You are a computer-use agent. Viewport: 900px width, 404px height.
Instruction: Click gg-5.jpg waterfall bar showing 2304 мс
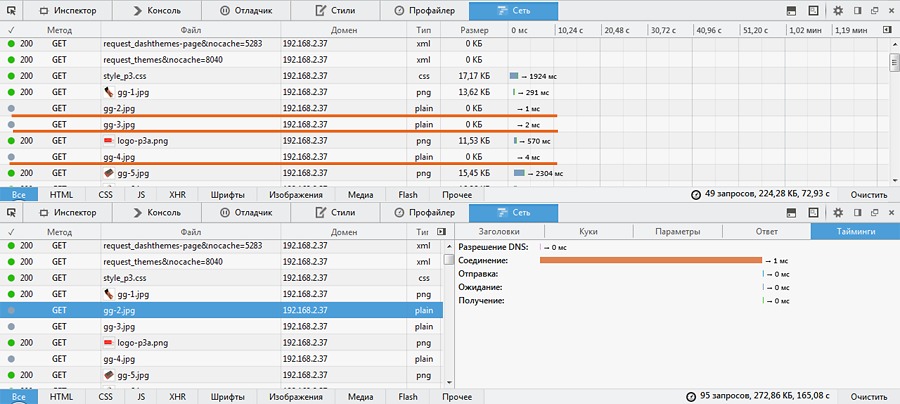(519, 173)
